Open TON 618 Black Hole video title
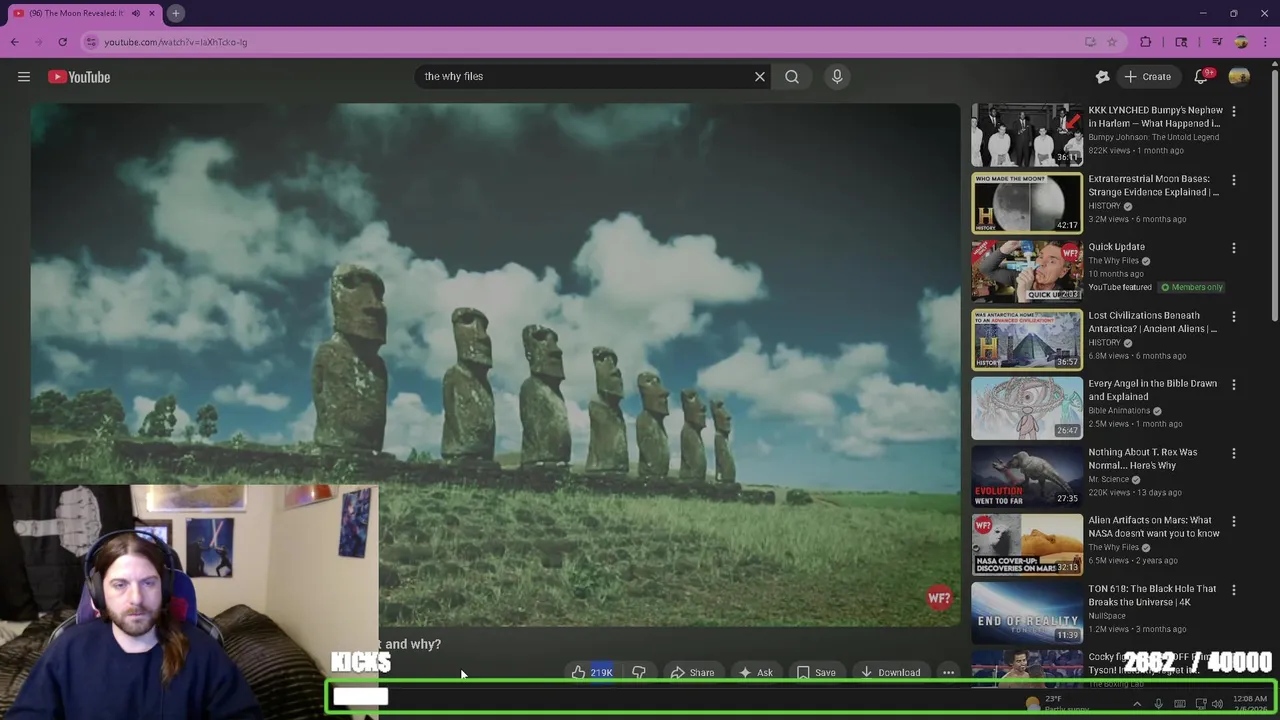Image resolution: width=1280 pixels, height=720 pixels. pyautogui.click(x=1152, y=595)
